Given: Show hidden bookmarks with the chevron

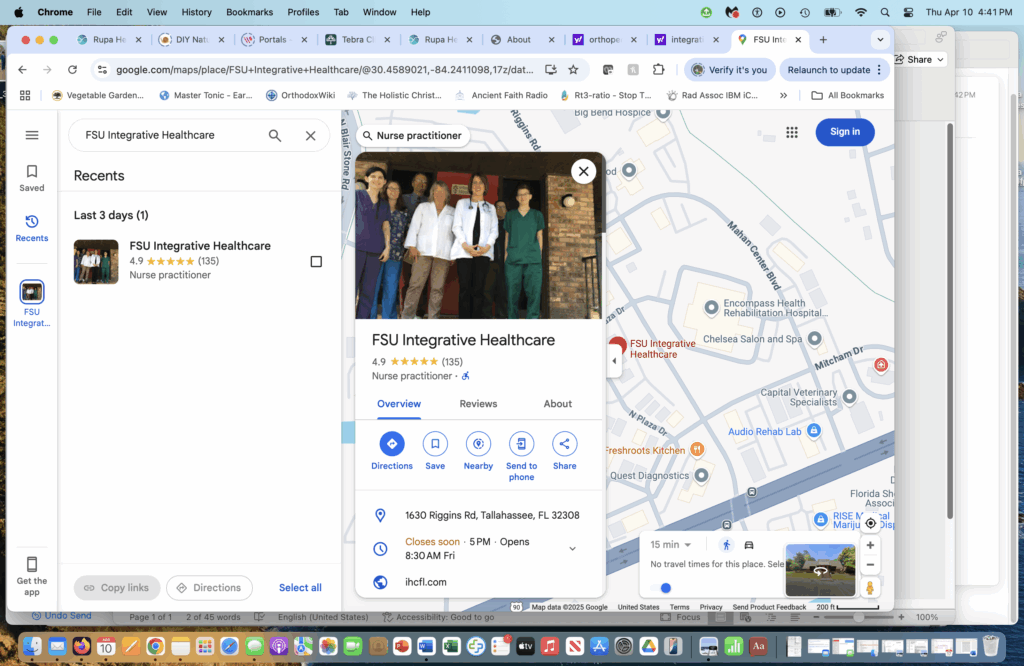Looking at the screenshot, I should tap(783, 95).
